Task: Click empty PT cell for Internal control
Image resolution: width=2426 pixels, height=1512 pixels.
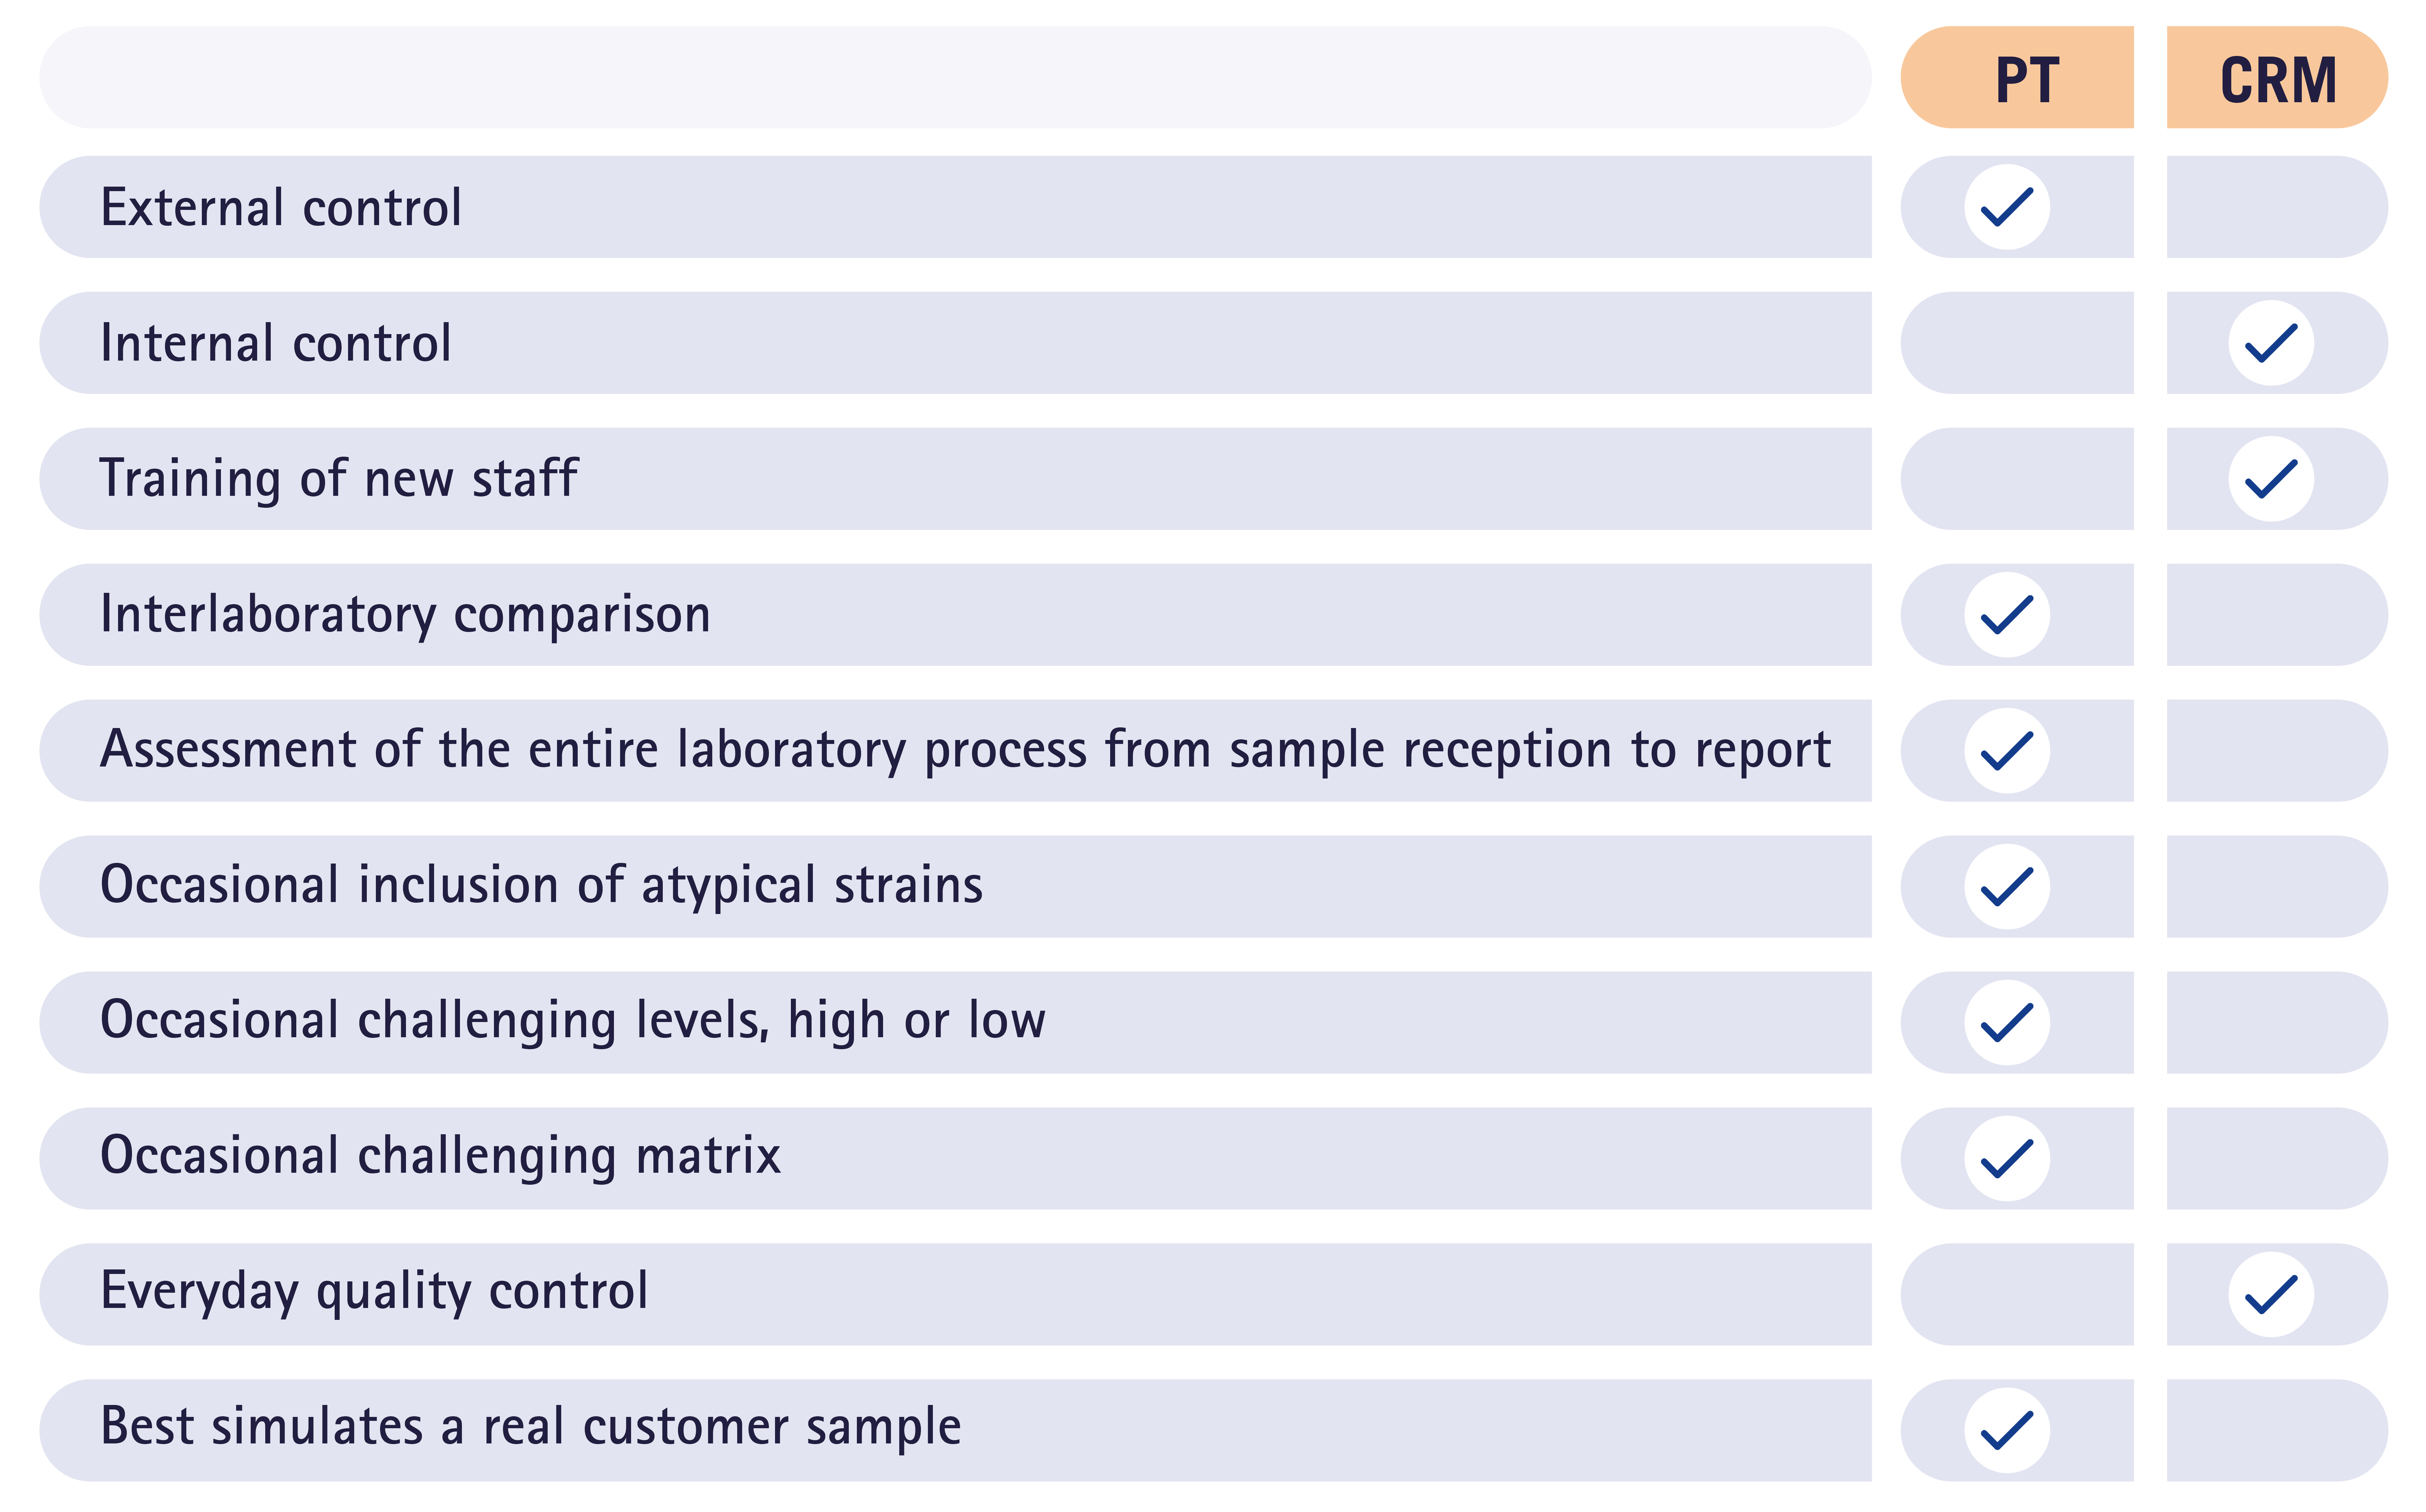Action: [2017, 343]
